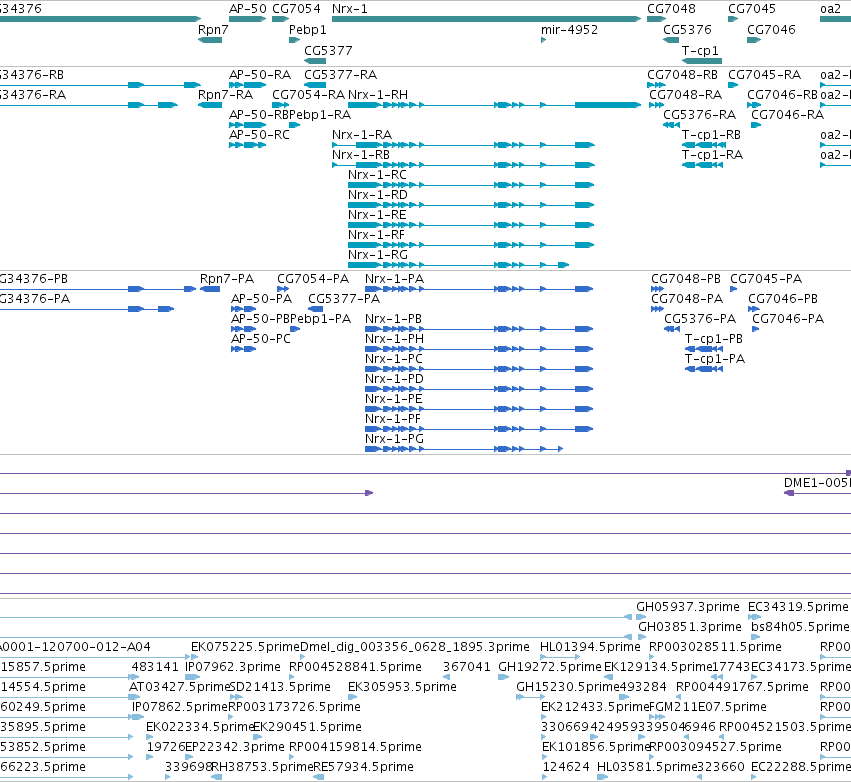Click EST EK075225.5prime

pyautogui.click(x=245, y=647)
